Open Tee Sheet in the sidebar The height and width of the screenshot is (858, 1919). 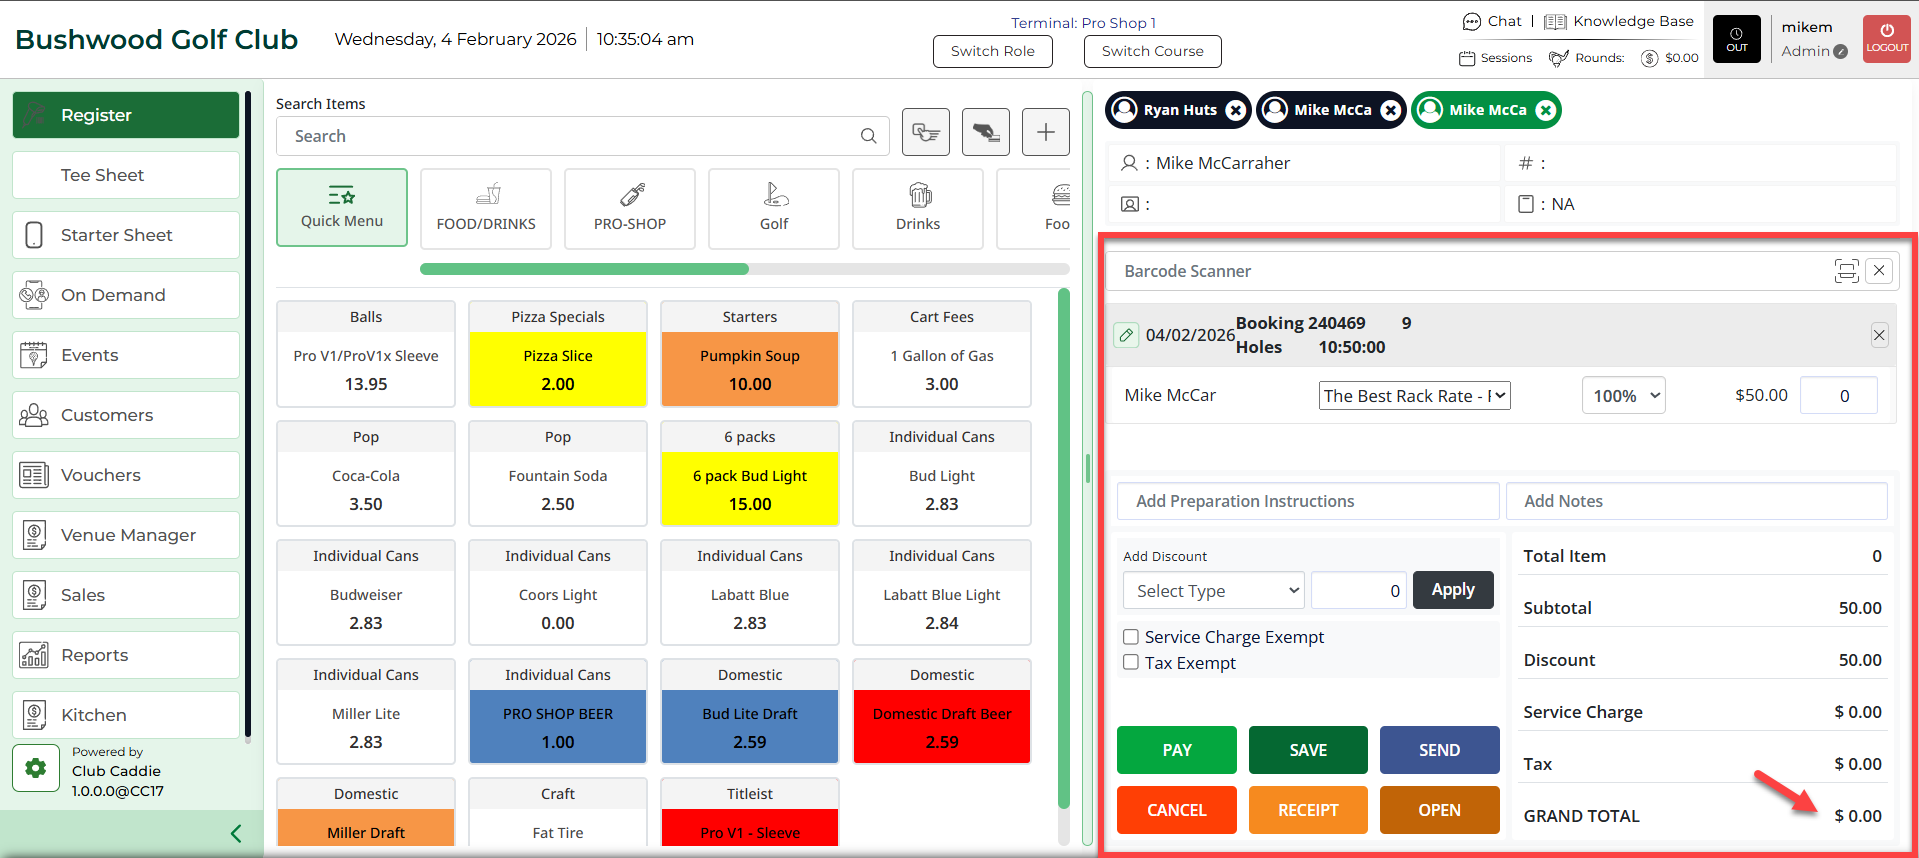(x=126, y=175)
